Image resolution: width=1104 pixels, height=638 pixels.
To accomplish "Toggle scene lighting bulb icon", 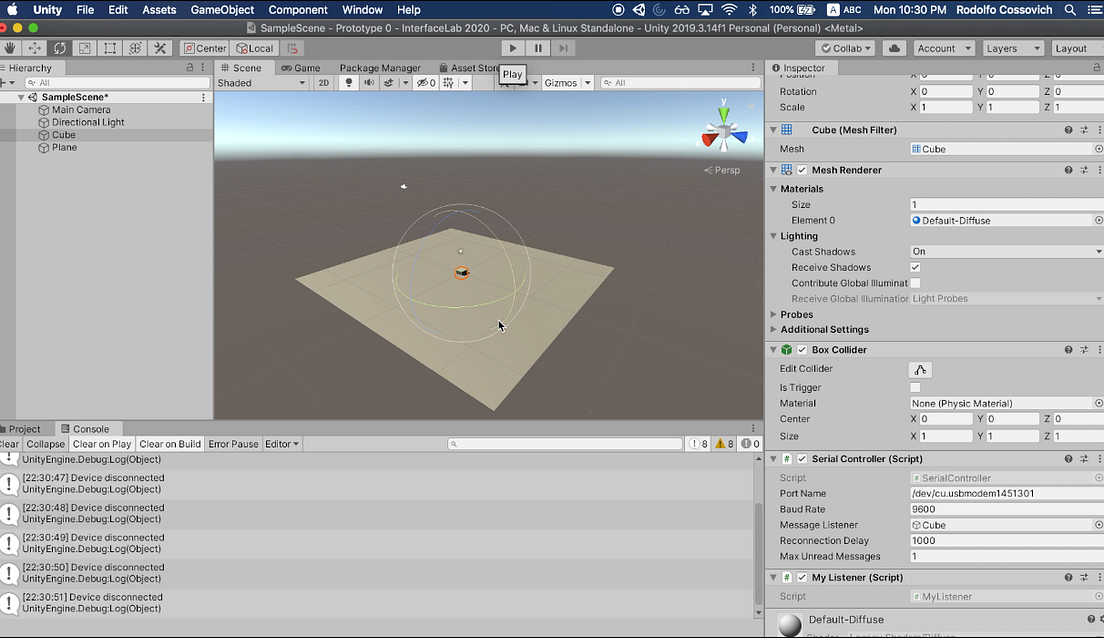I will tap(349, 82).
